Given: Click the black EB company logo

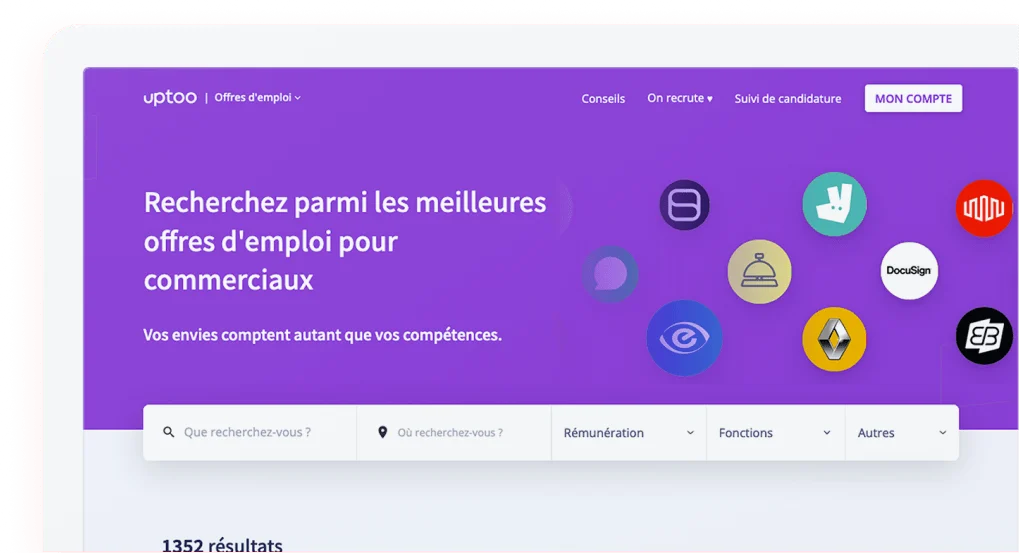Looking at the screenshot, I should pos(984,336).
